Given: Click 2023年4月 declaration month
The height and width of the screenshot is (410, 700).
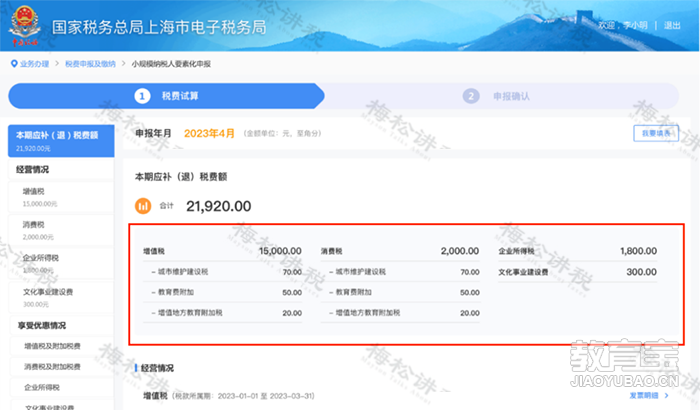Looking at the screenshot, I should coord(209,133).
